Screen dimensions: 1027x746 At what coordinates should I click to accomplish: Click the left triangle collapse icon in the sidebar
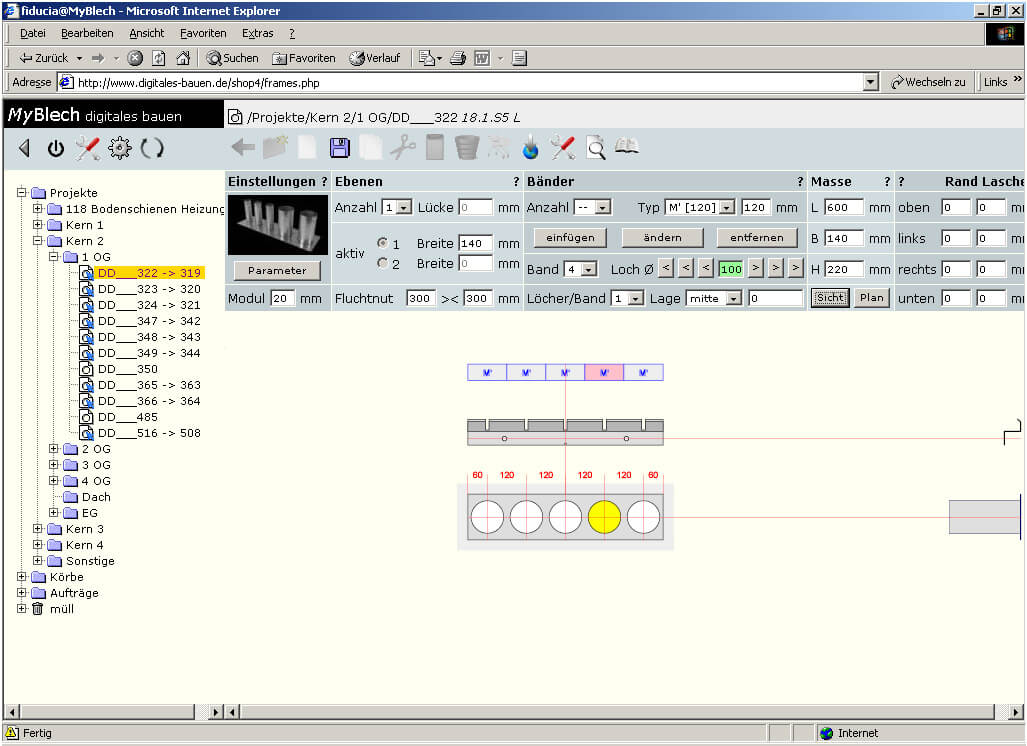coord(24,149)
